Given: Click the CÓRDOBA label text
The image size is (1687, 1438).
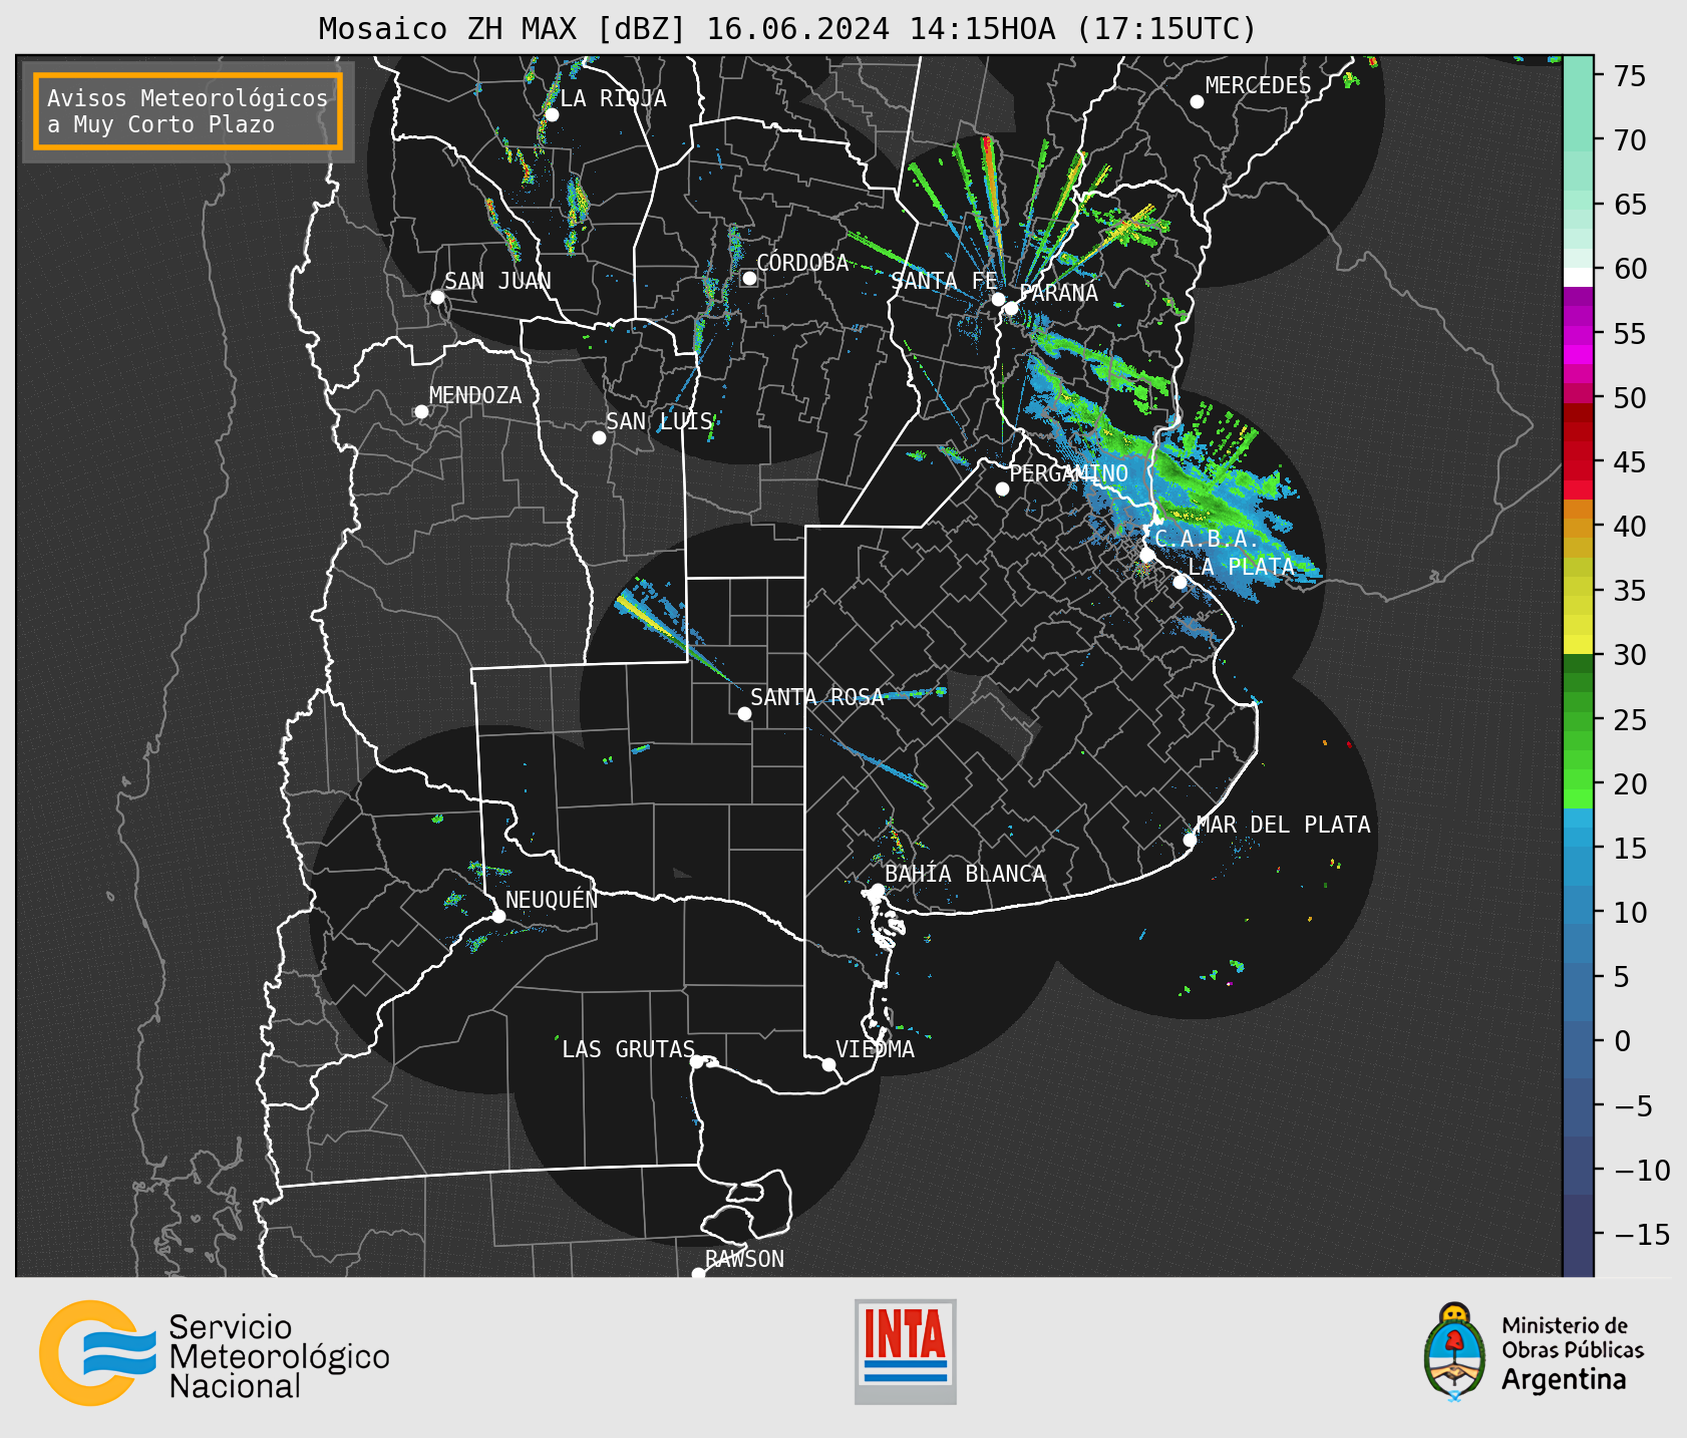Looking at the screenshot, I should 802,262.
